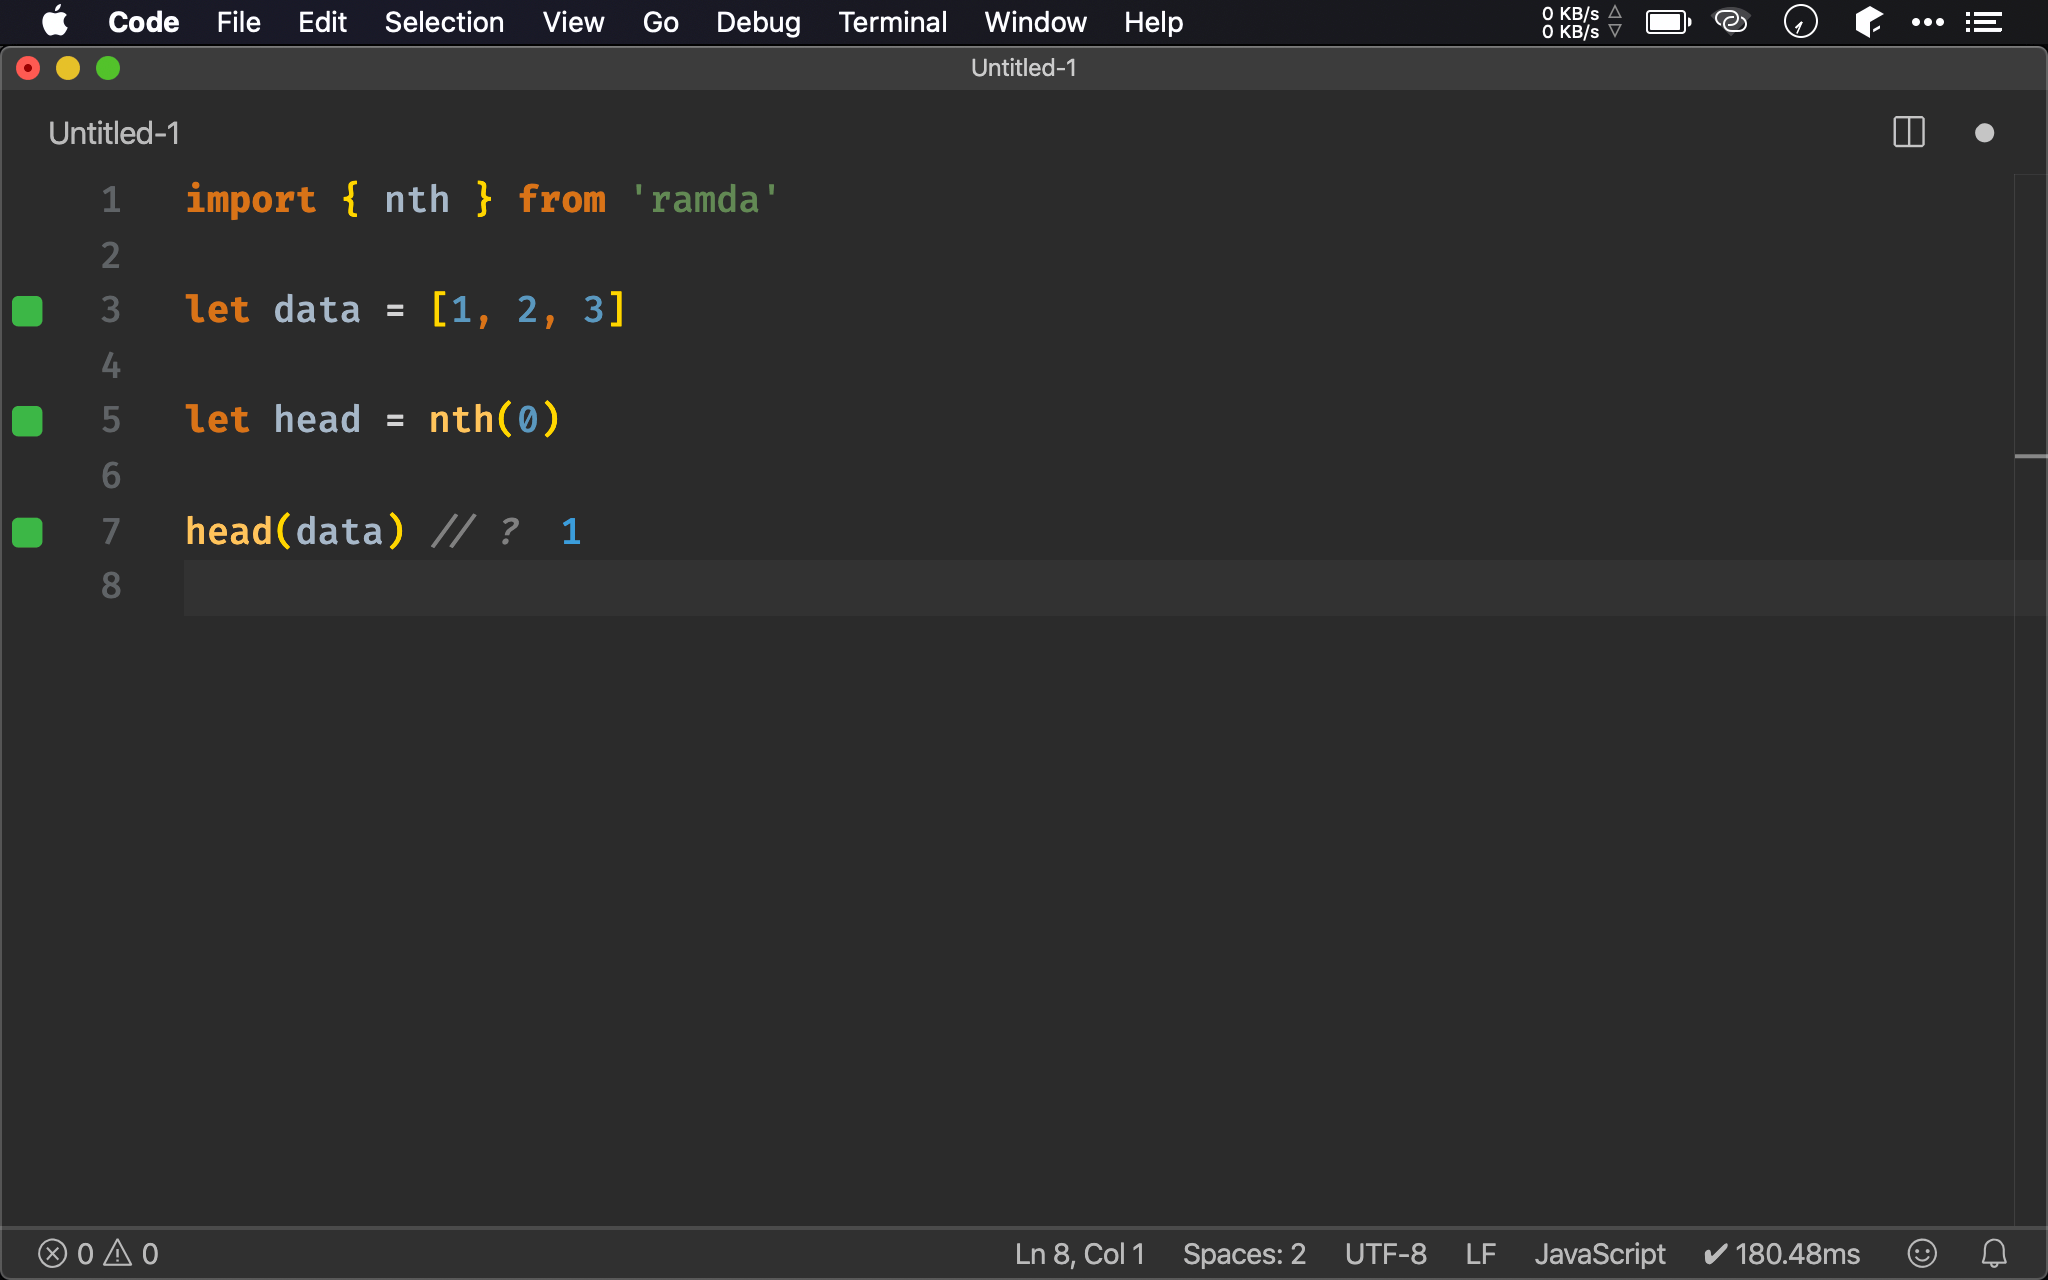Image resolution: width=2048 pixels, height=1280 pixels.
Task: Click Ln 8, Col 1 to go to line
Action: 1080,1254
